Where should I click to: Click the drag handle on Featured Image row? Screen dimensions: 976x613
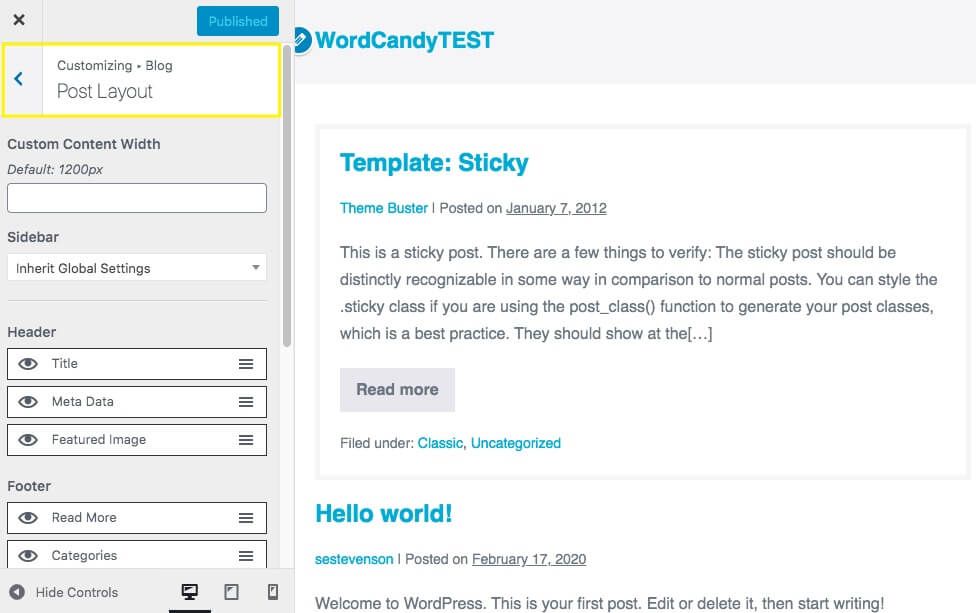[246, 440]
